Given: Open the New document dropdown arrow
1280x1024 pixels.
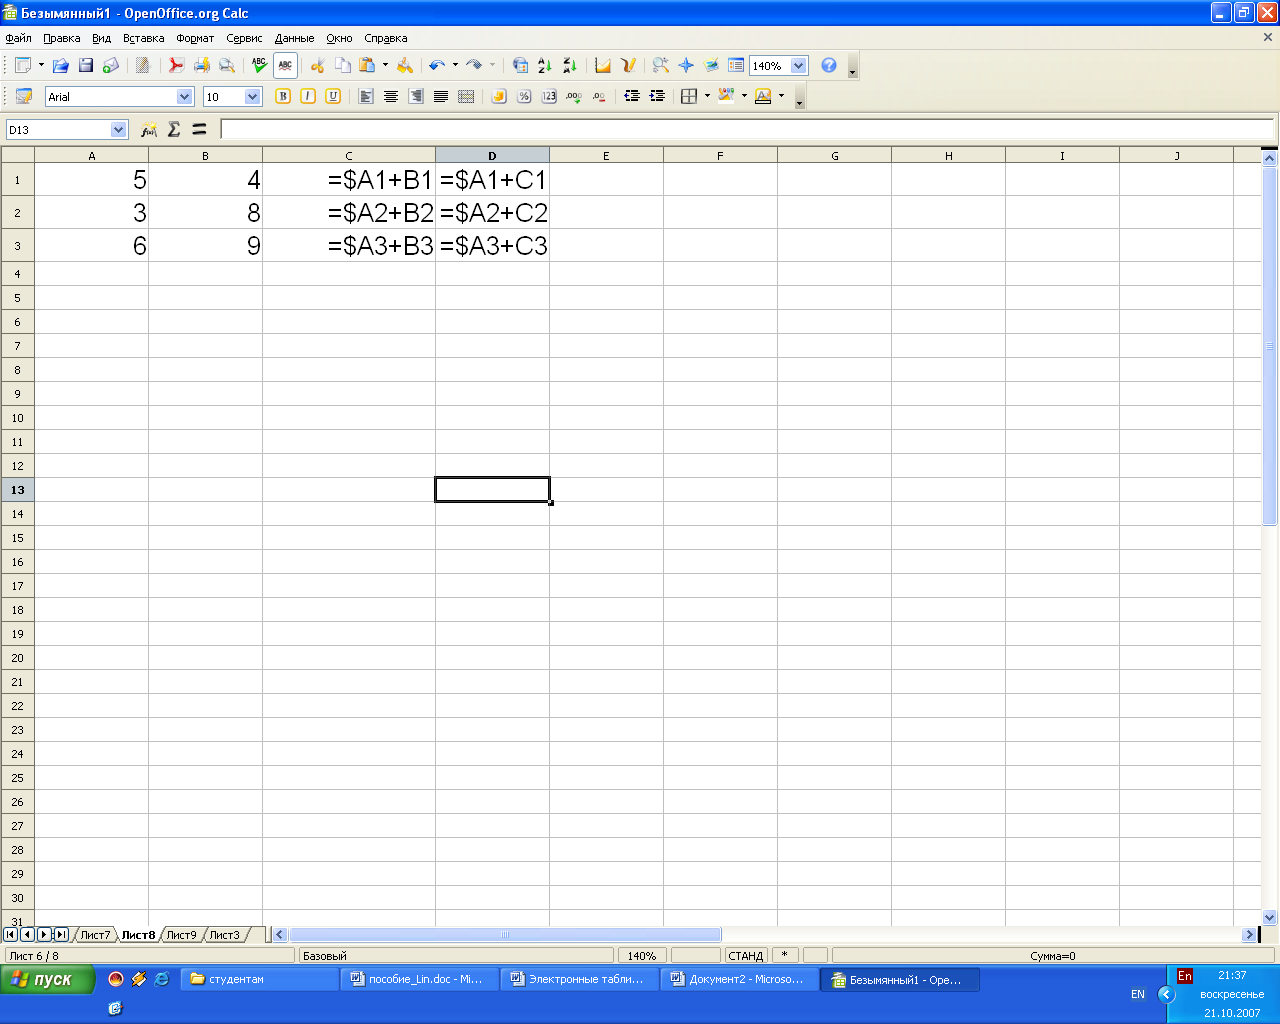Looking at the screenshot, I should pos(41,66).
